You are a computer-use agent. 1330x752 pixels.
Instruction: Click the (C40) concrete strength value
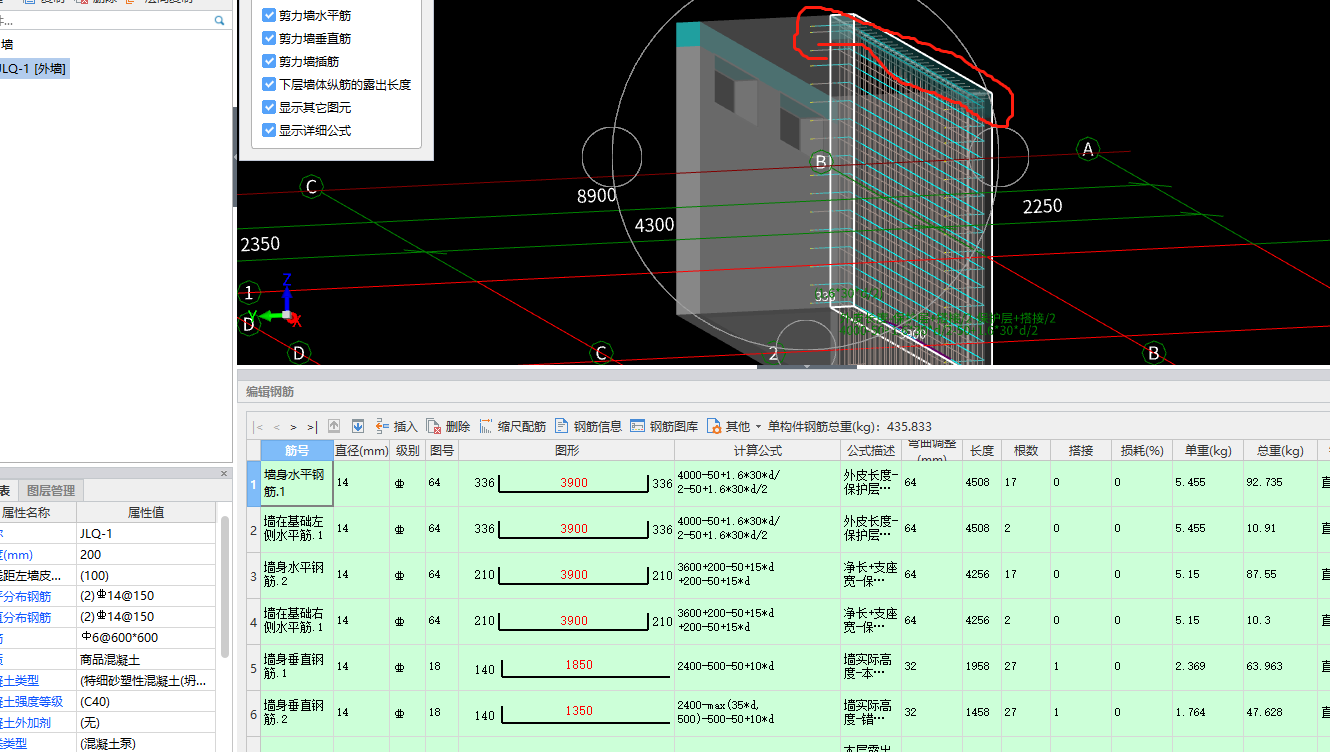(146, 701)
